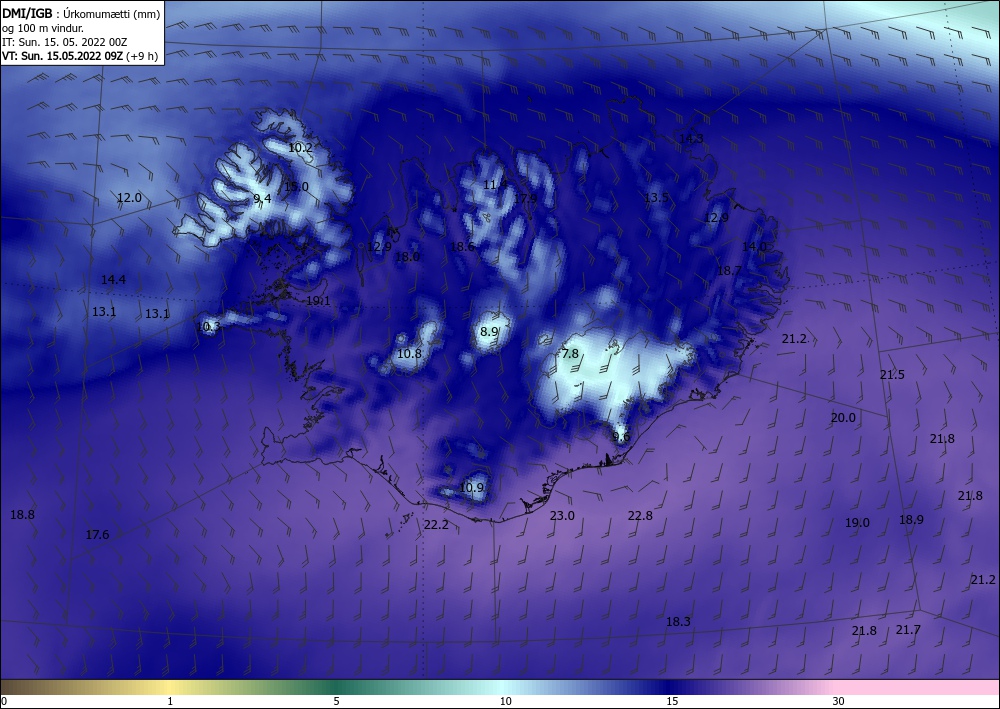
Task: Click the color scale label 10
Action: [x=505, y=701]
